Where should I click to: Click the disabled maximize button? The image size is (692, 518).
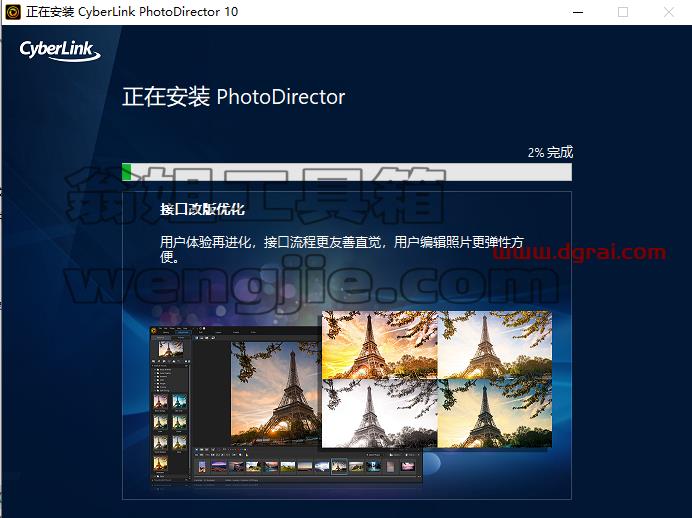pyautogui.click(x=623, y=12)
